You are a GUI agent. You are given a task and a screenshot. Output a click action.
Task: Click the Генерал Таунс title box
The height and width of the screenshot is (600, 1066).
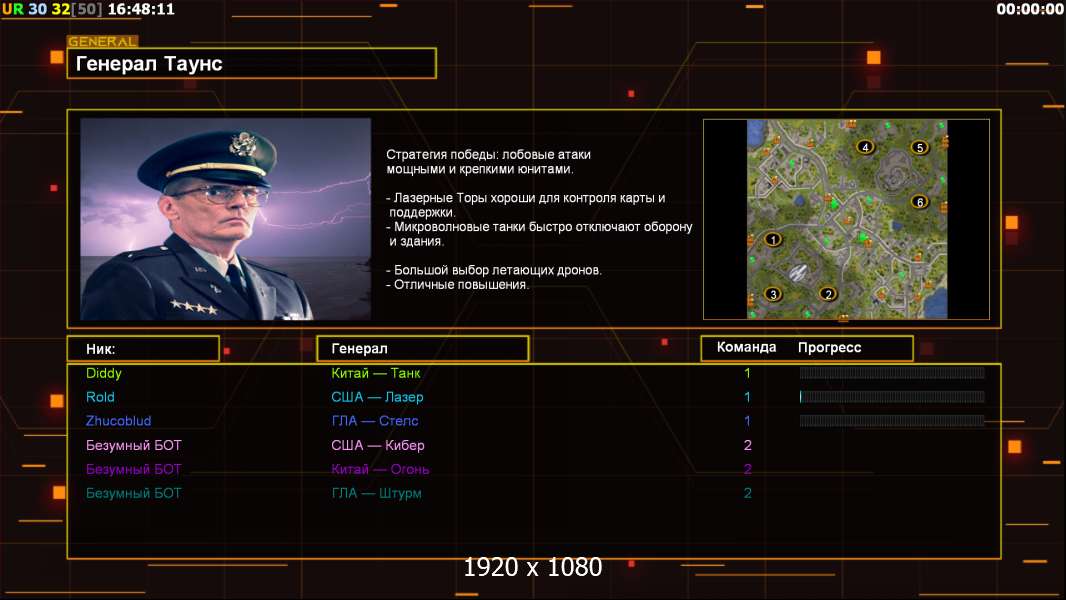click(x=252, y=63)
